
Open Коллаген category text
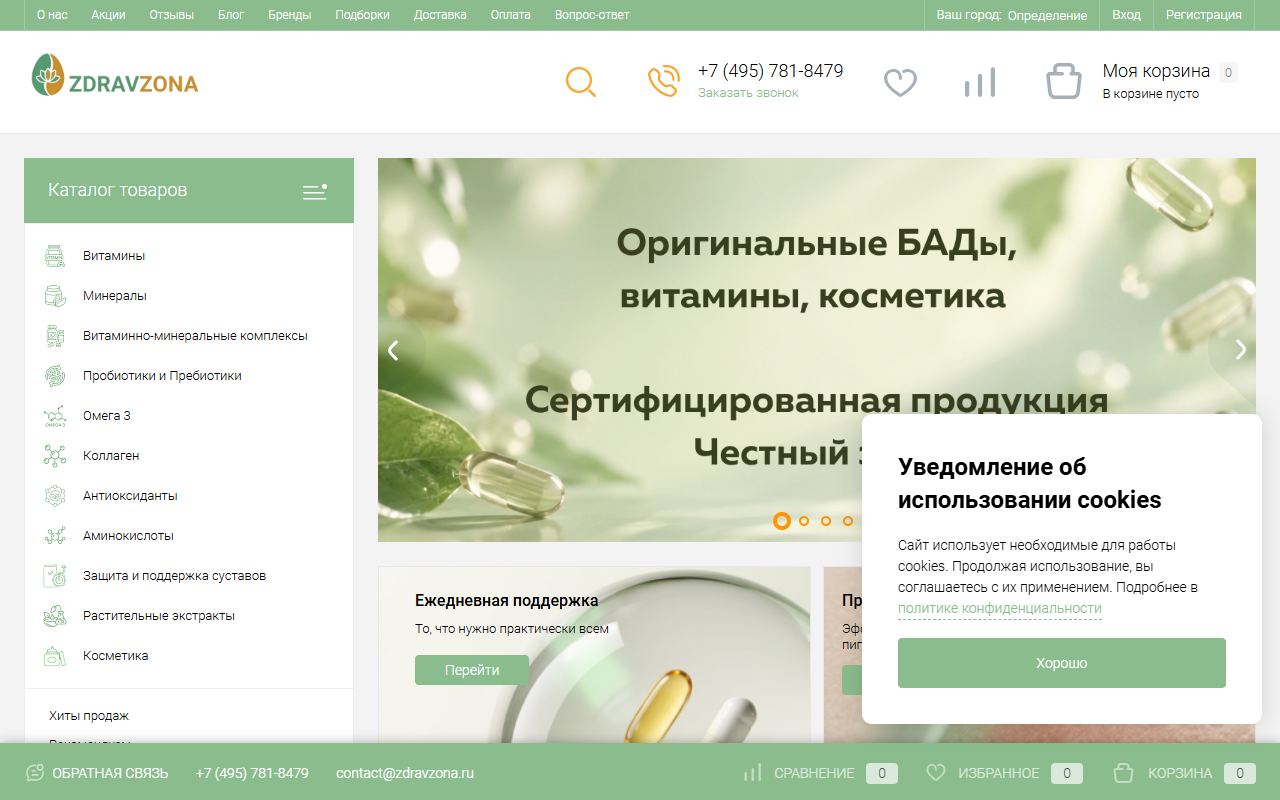111,456
